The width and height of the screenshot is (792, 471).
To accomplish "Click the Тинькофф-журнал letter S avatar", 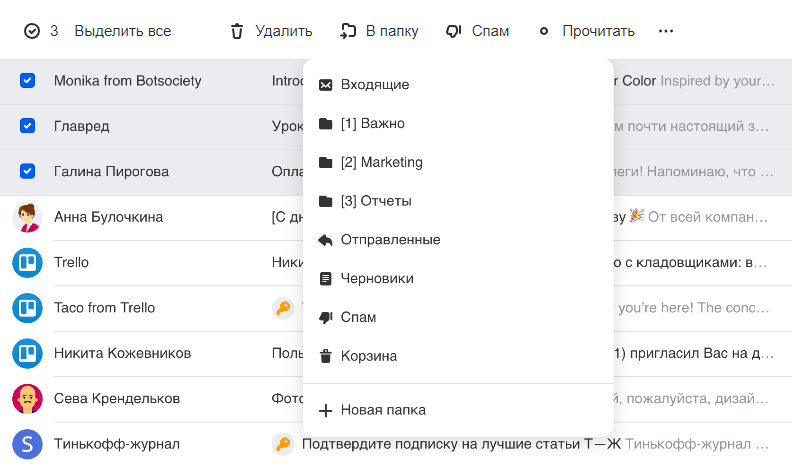I will 27,444.
